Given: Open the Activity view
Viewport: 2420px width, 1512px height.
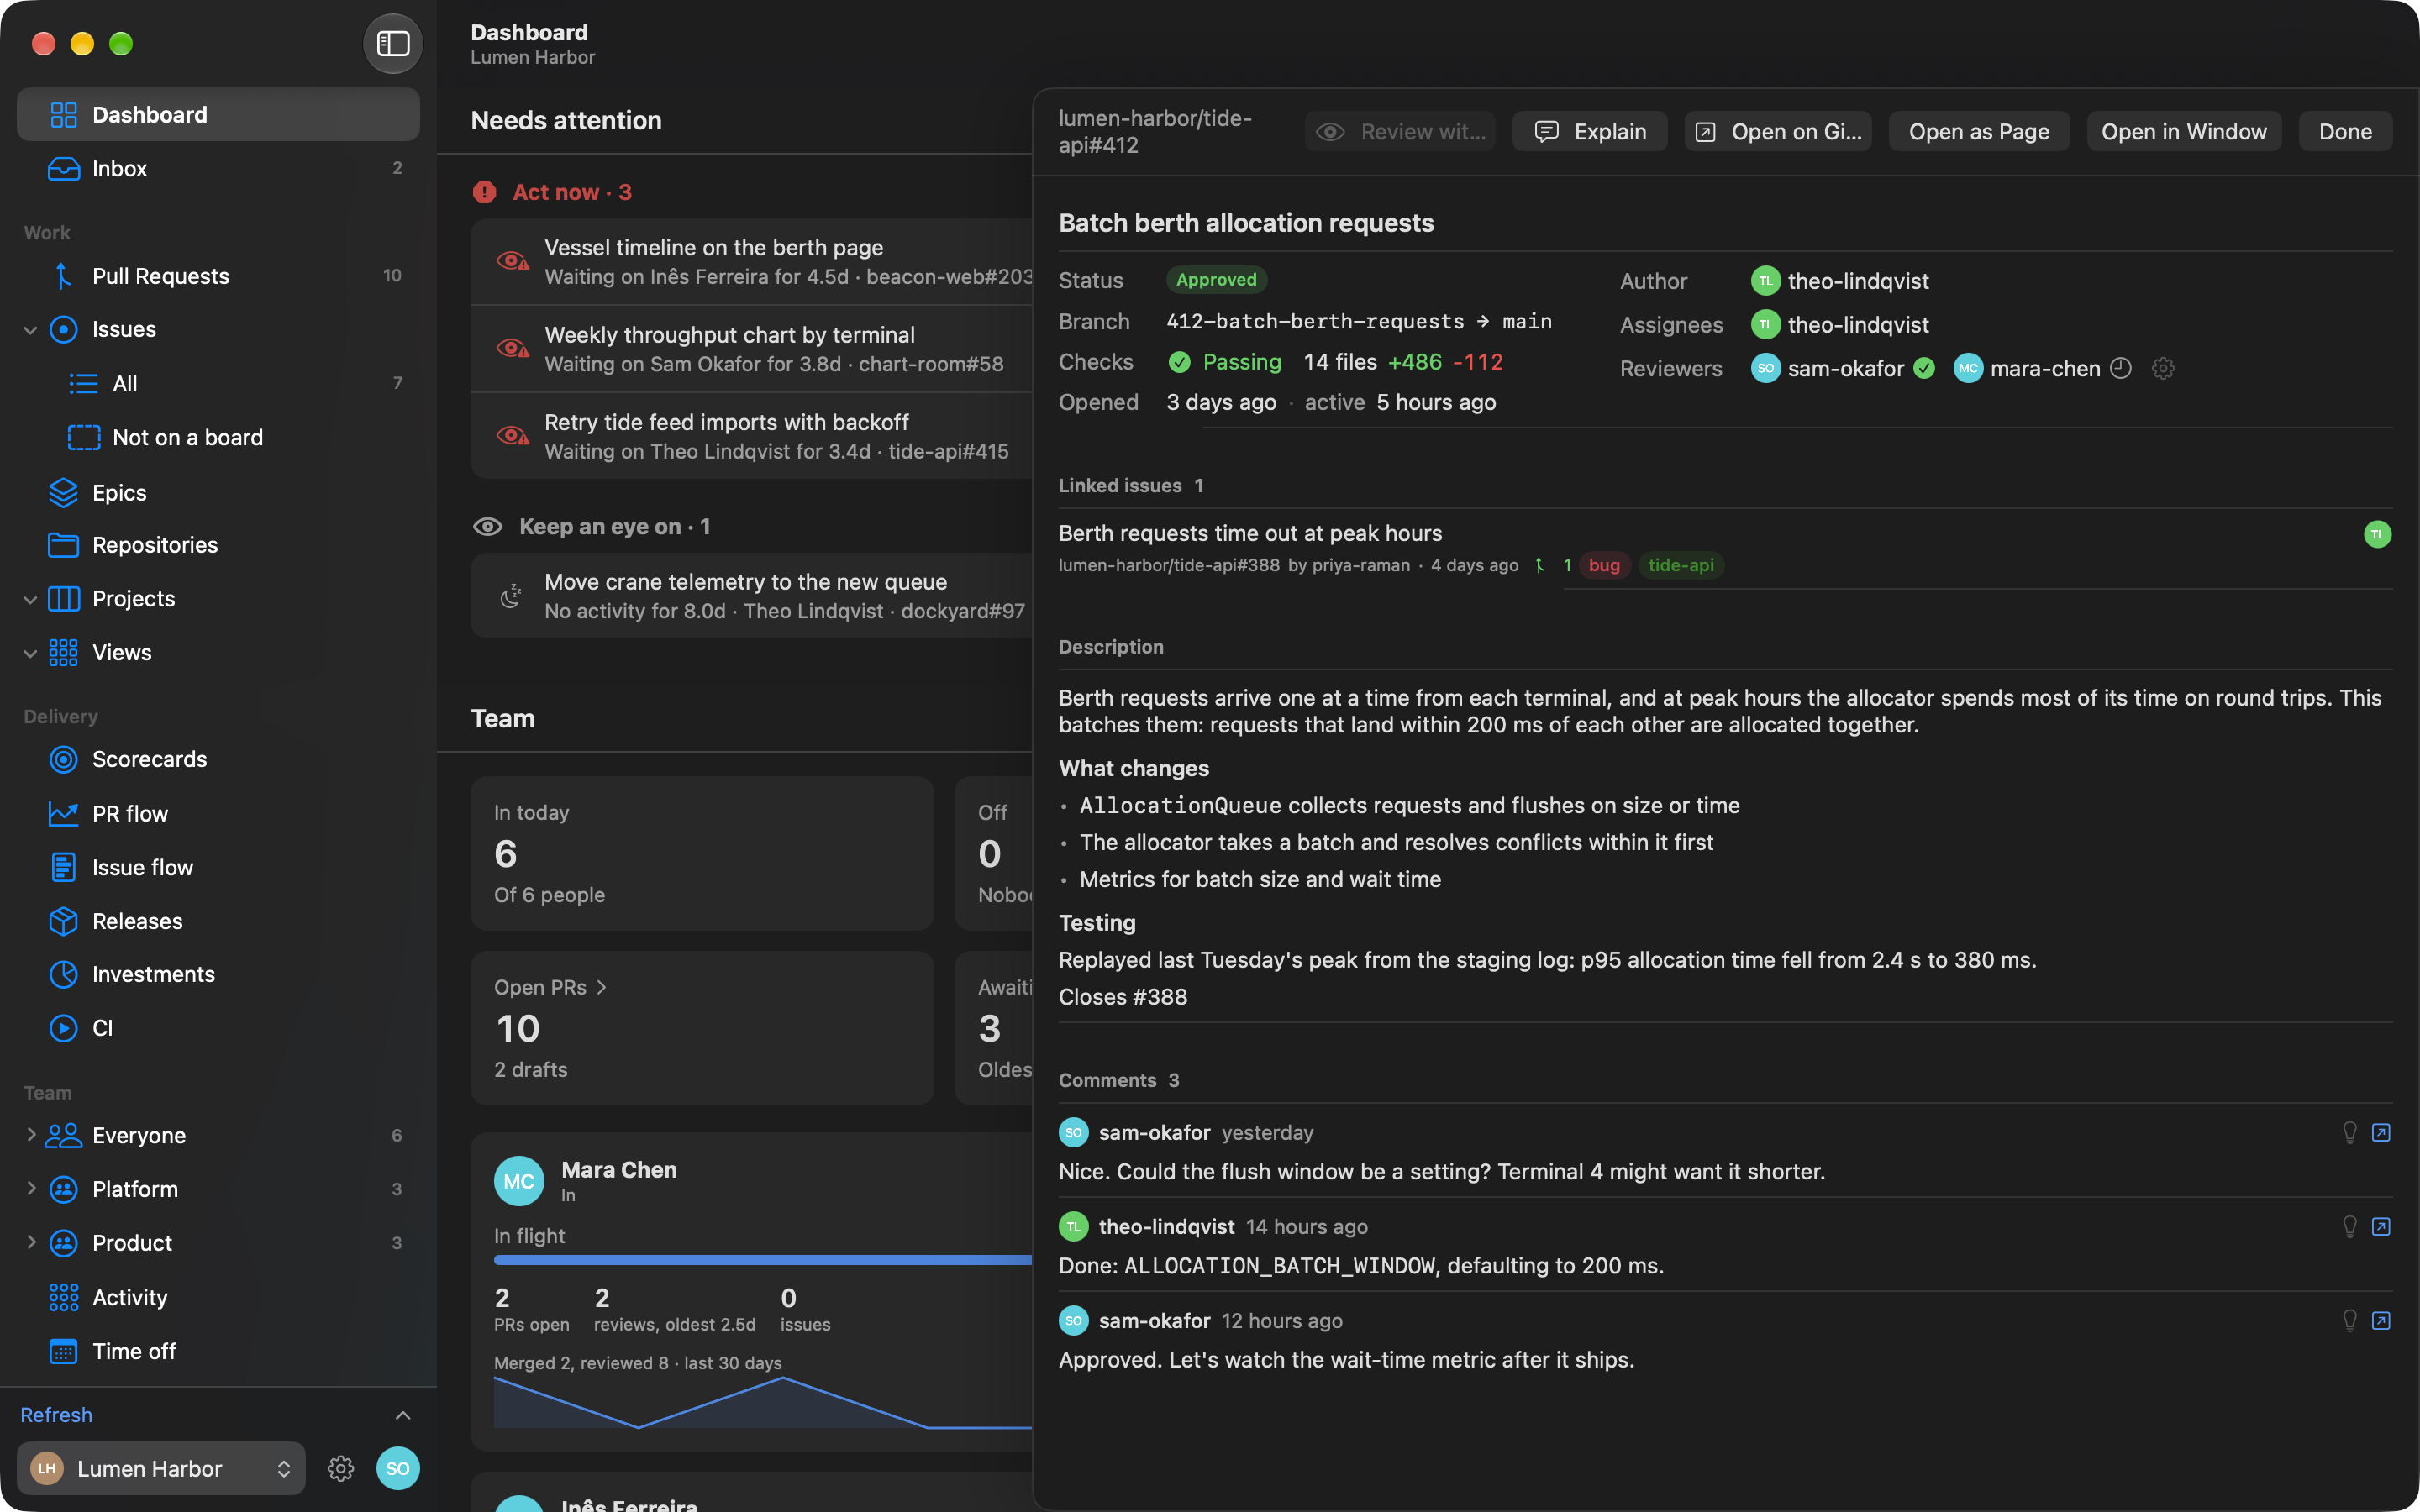Looking at the screenshot, I should 218,1297.
